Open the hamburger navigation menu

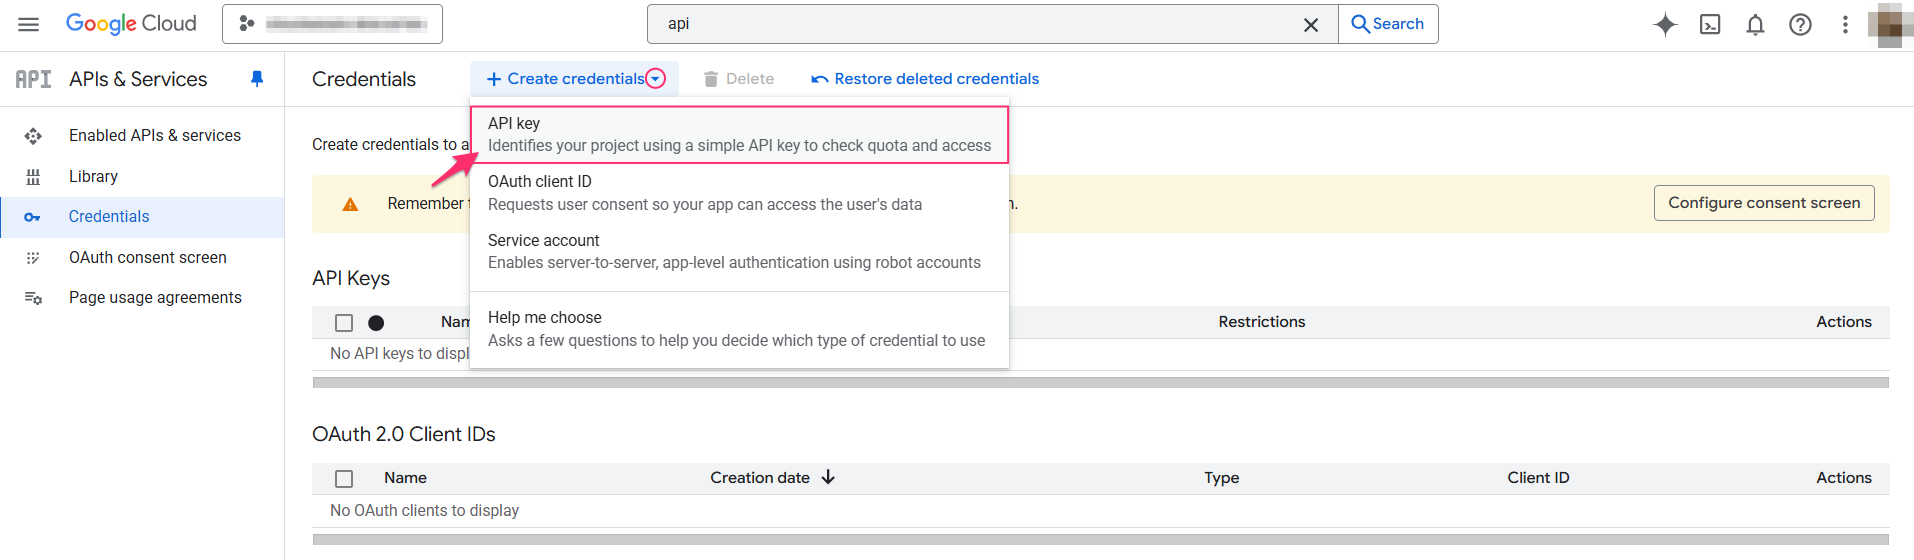[29, 24]
